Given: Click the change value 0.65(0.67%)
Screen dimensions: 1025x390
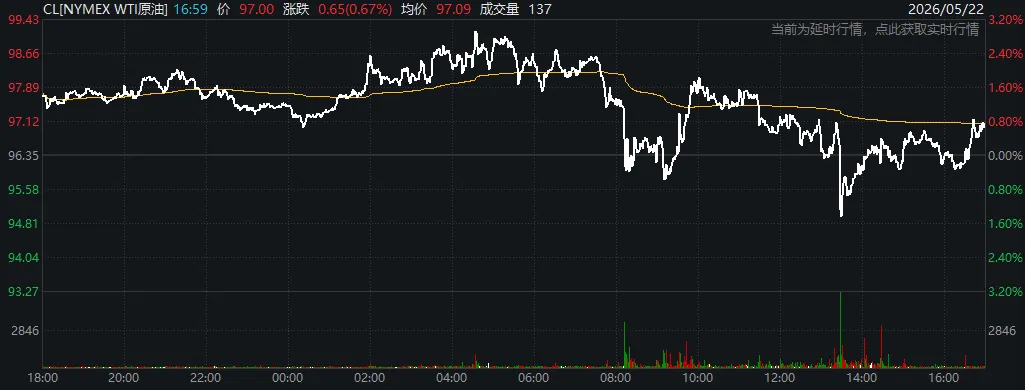Looking at the screenshot, I should tap(355, 9).
